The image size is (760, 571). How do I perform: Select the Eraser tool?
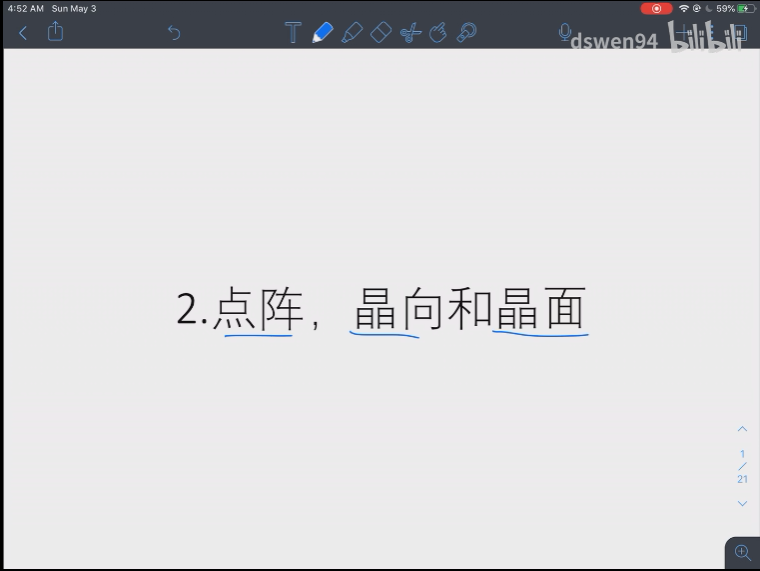tap(381, 32)
